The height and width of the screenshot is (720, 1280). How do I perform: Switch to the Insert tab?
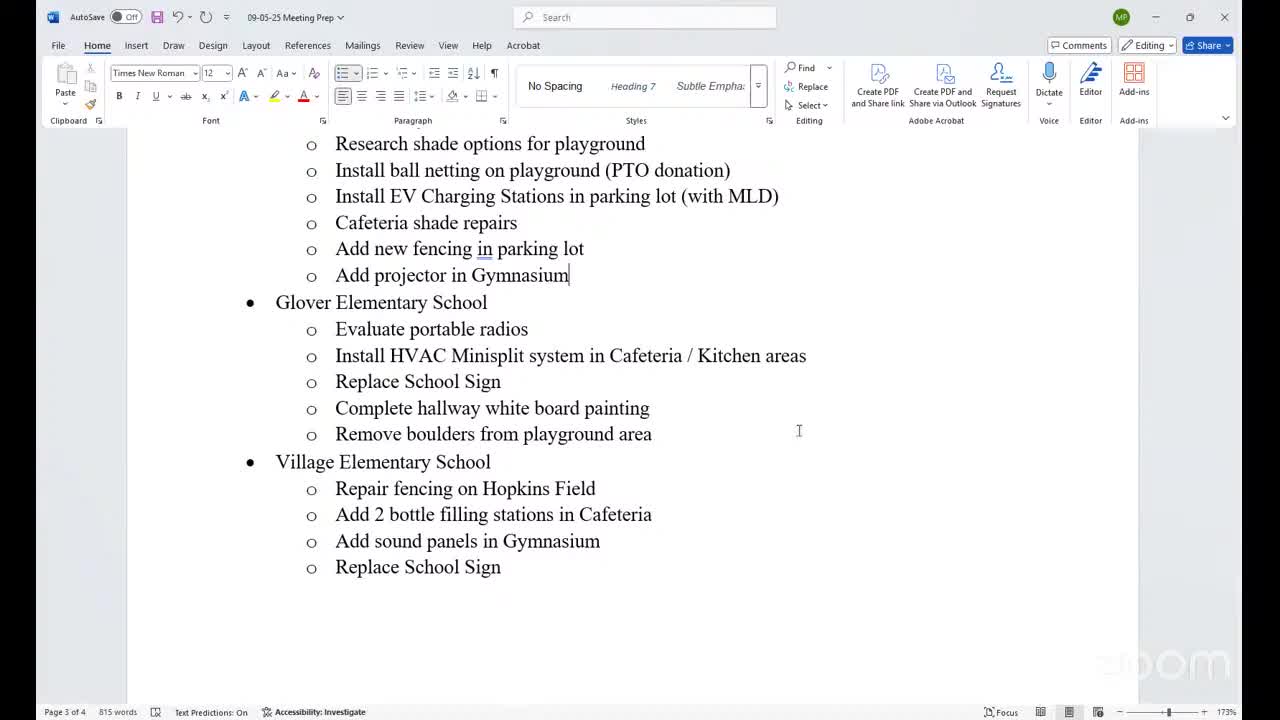tap(136, 45)
